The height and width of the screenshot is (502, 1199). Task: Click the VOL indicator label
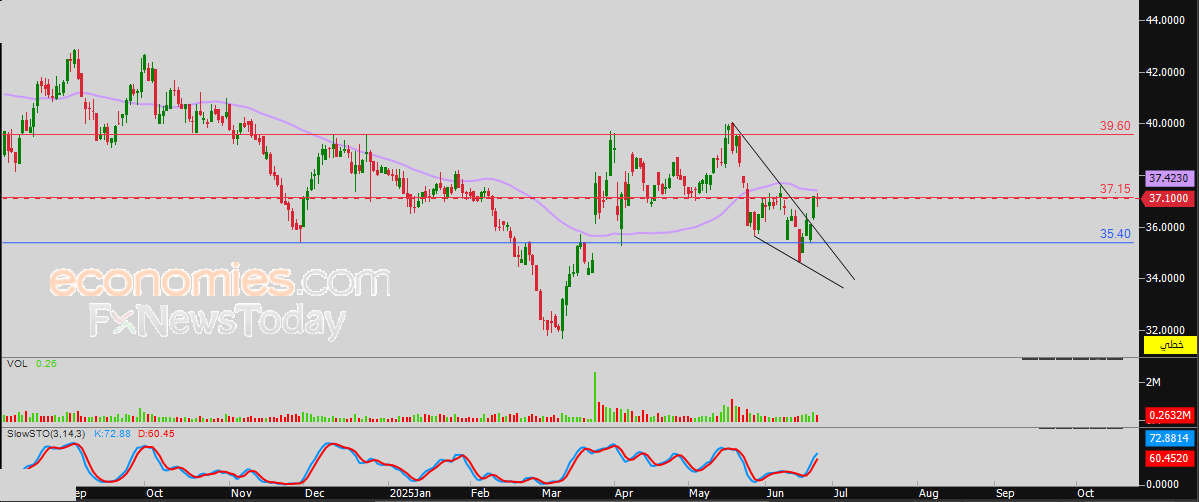(x=17, y=364)
